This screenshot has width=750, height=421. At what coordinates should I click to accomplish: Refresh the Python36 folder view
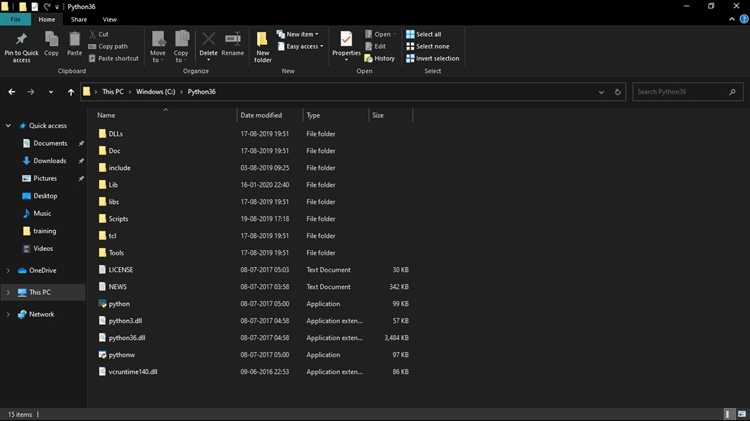click(618, 92)
